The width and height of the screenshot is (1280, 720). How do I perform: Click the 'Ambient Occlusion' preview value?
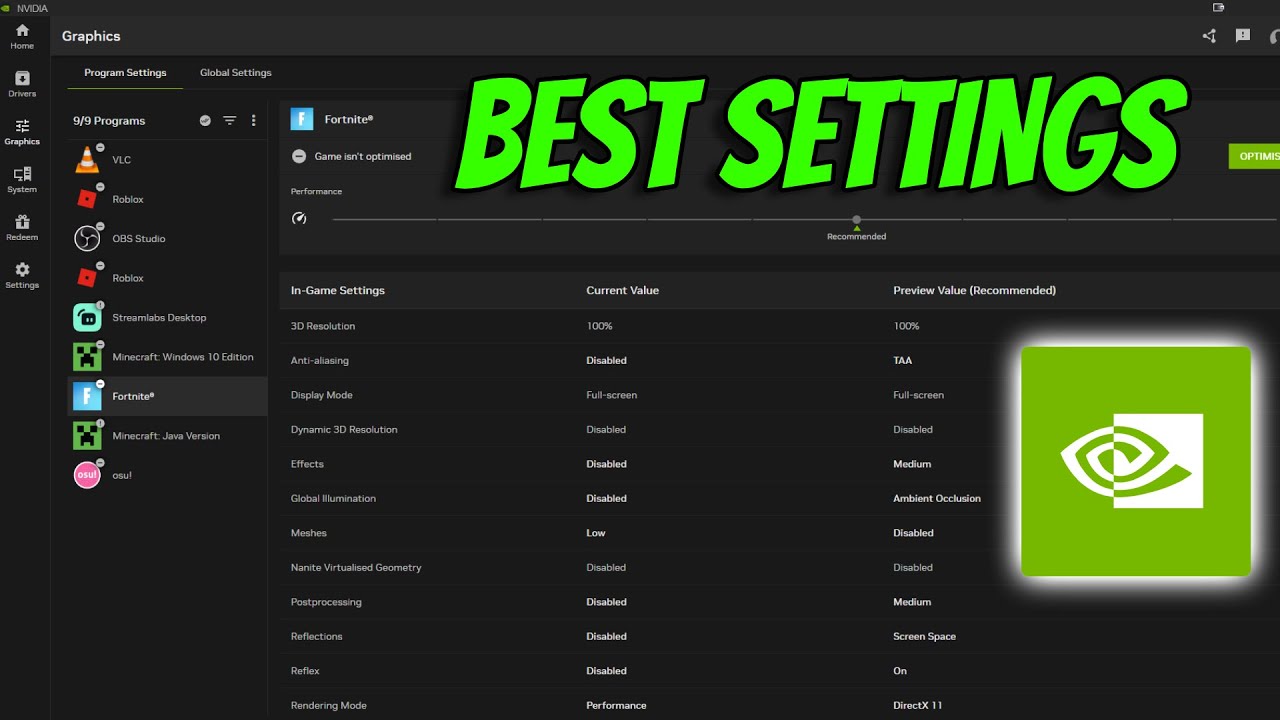tap(937, 498)
